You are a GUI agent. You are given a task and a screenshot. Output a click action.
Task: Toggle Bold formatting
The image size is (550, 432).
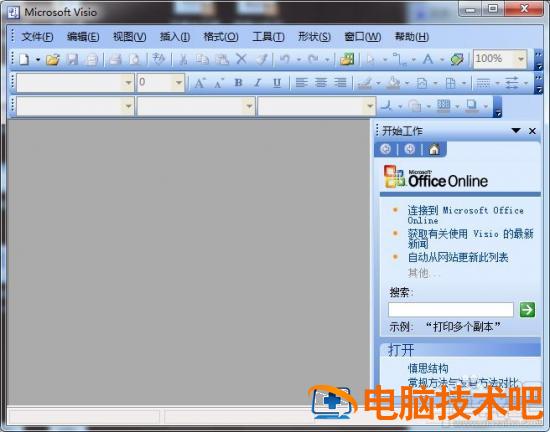click(239, 83)
